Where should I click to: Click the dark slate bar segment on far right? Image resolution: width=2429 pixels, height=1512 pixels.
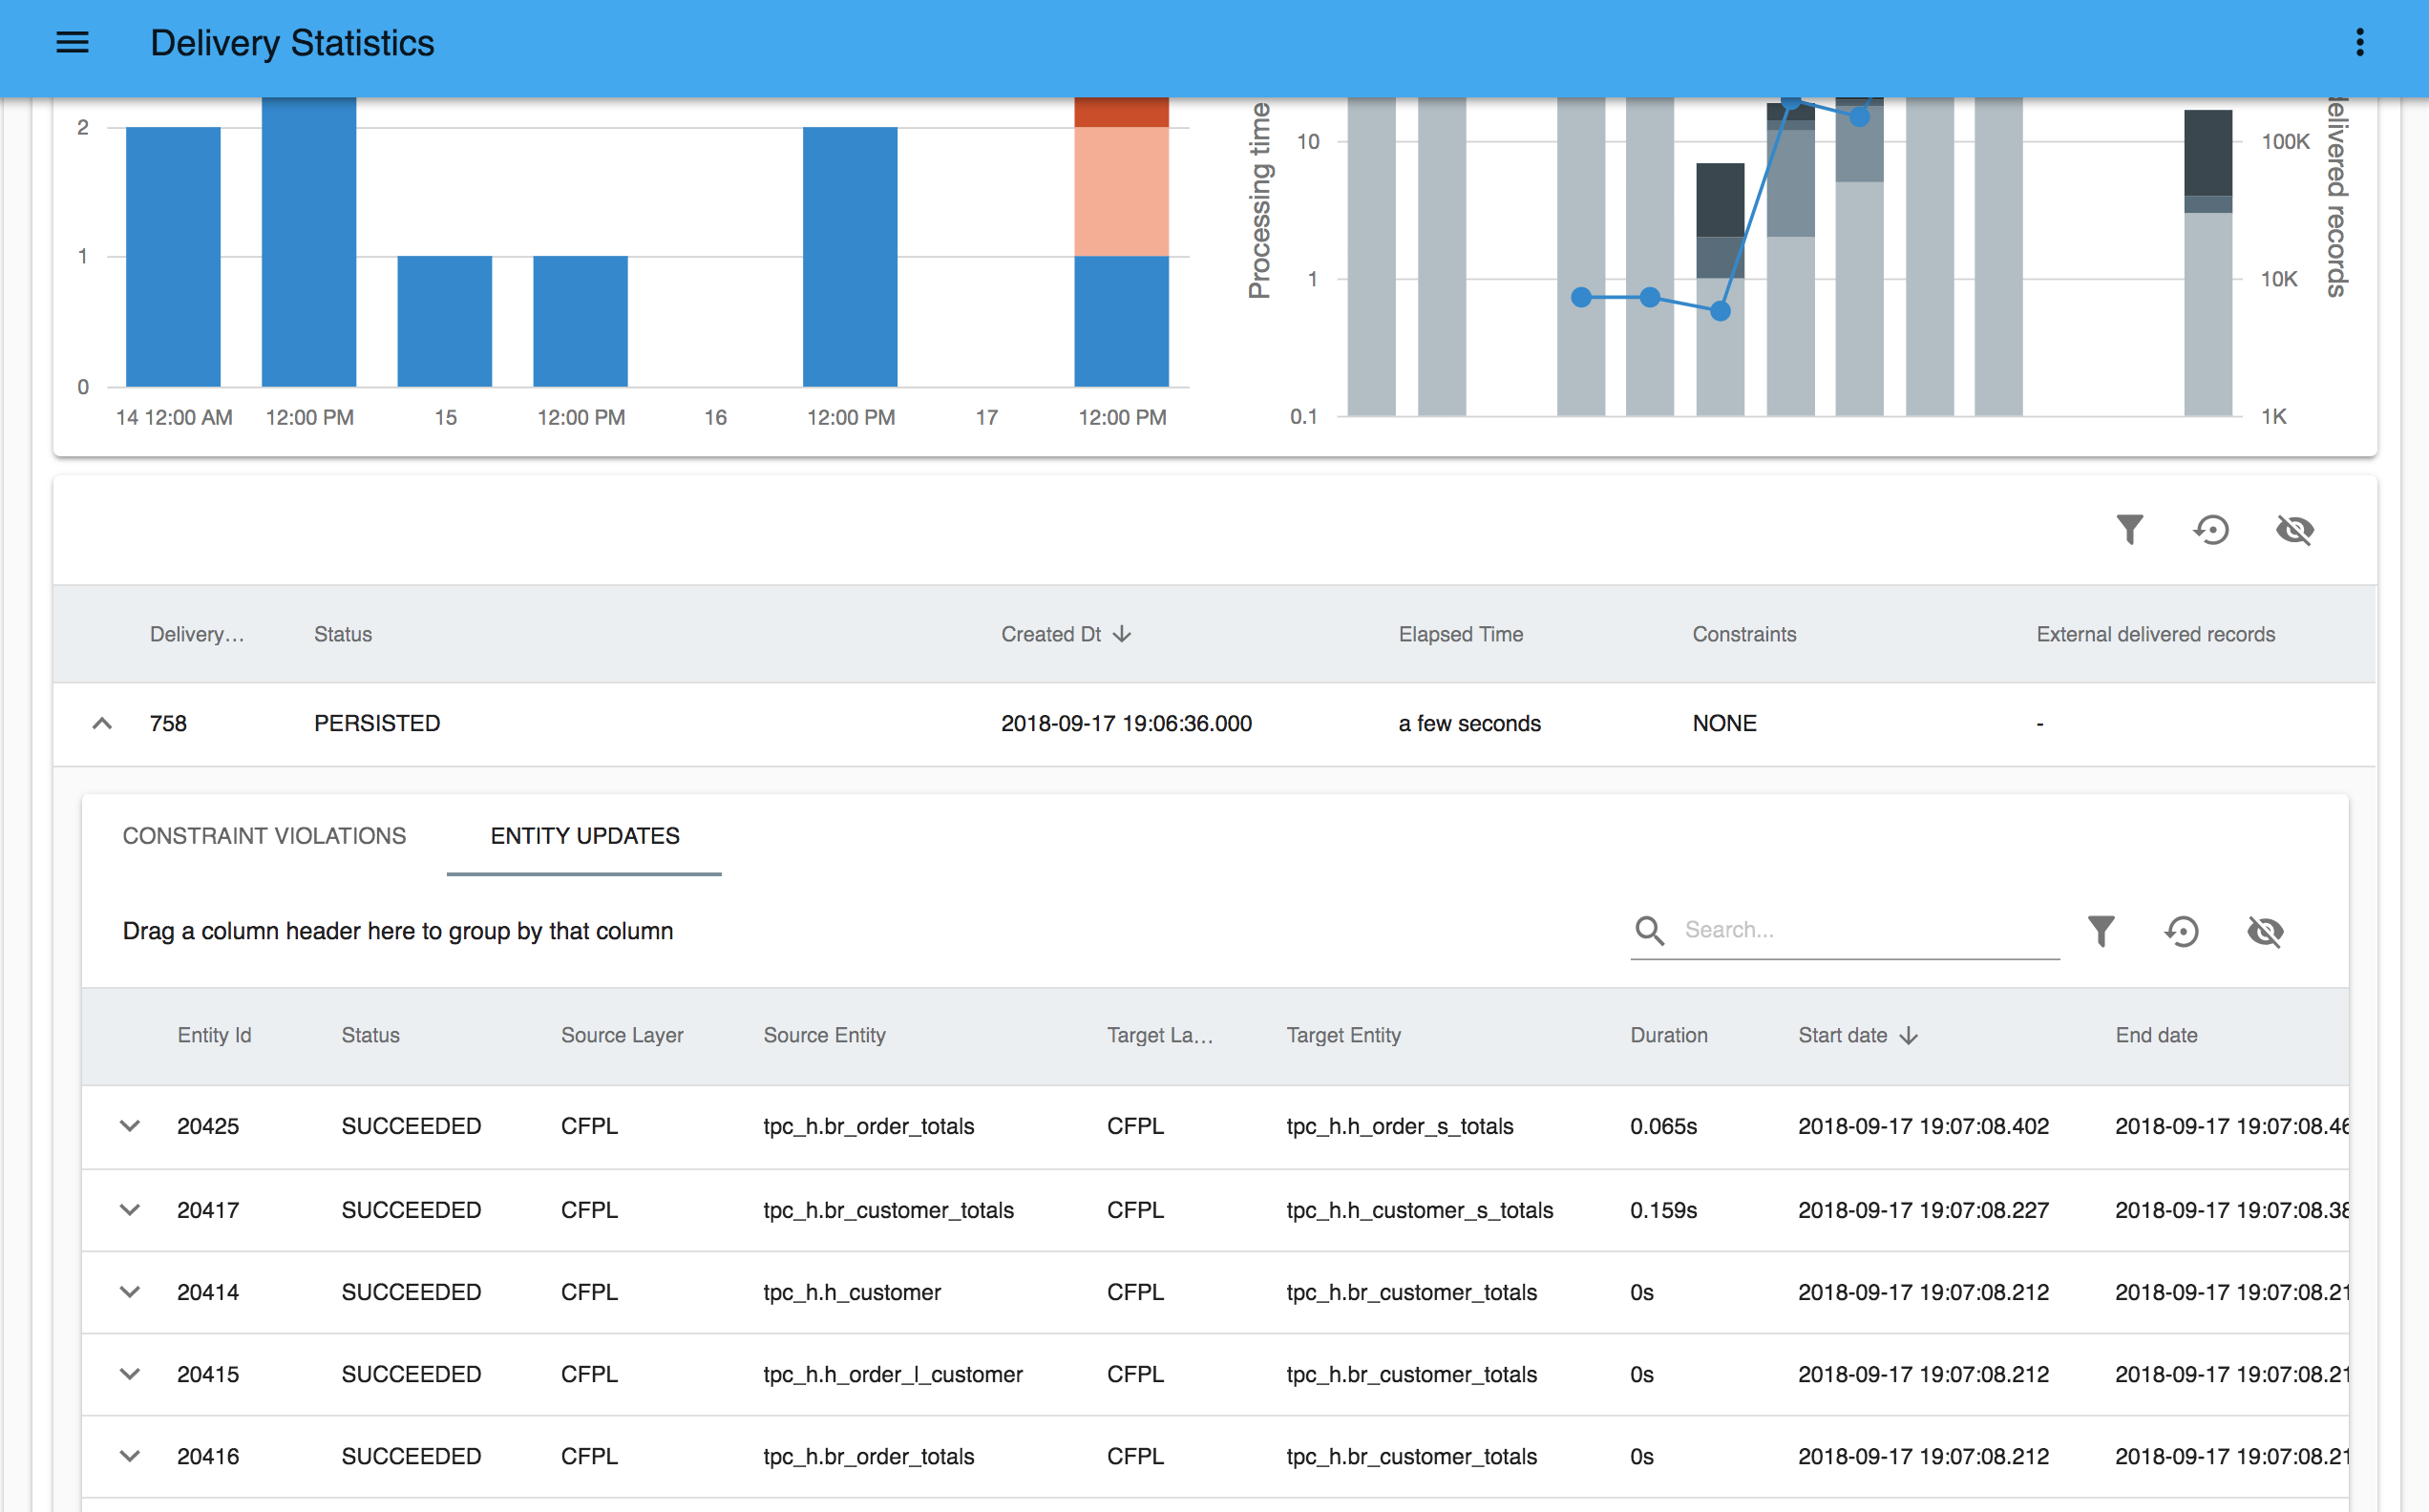tap(2208, 152)
